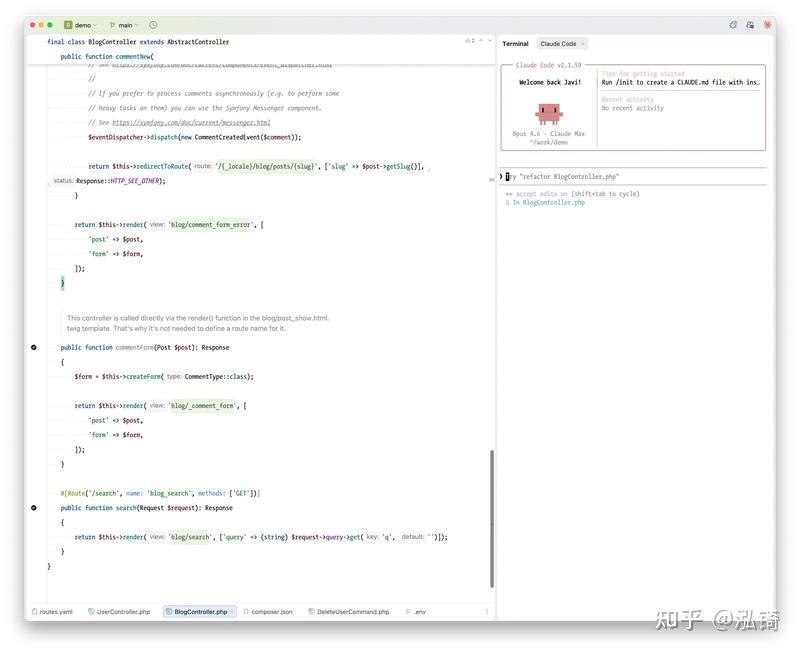Viewport: 800px width, 653px height.
Task: Click the 'No recent activity' text
Action: (x=633, y=108)
